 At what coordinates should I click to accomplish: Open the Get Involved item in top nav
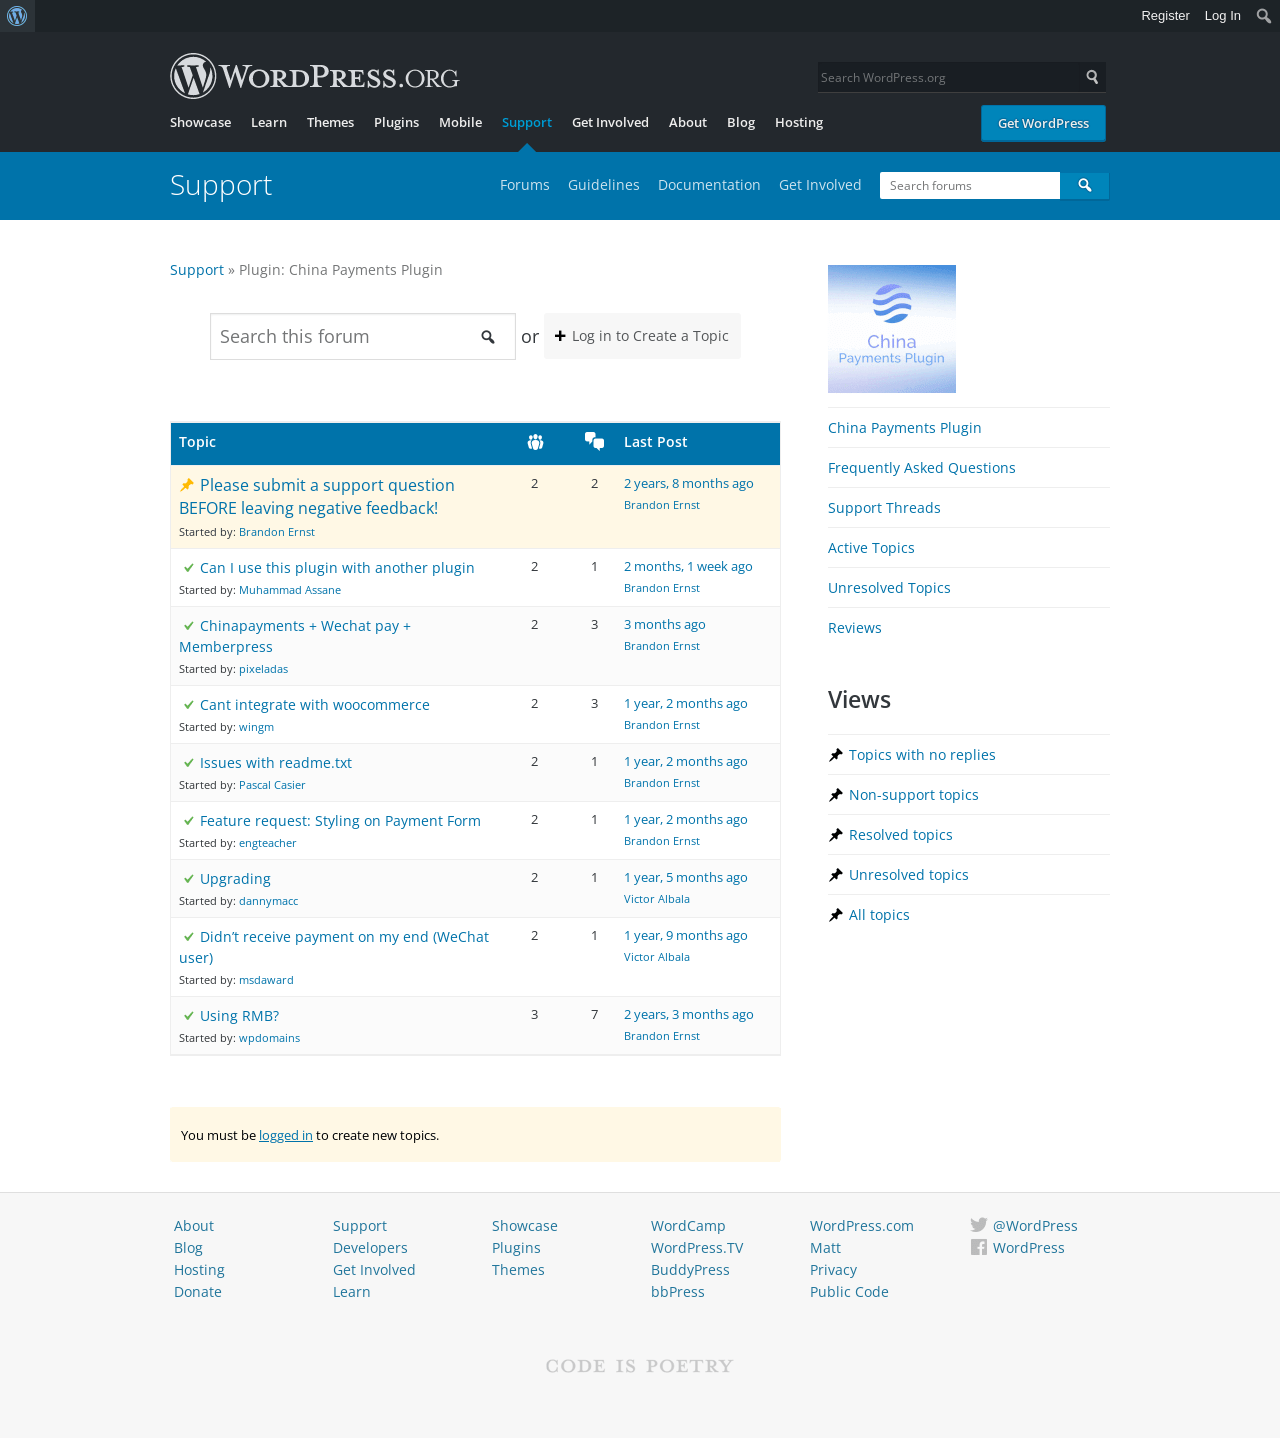point(610,122)
